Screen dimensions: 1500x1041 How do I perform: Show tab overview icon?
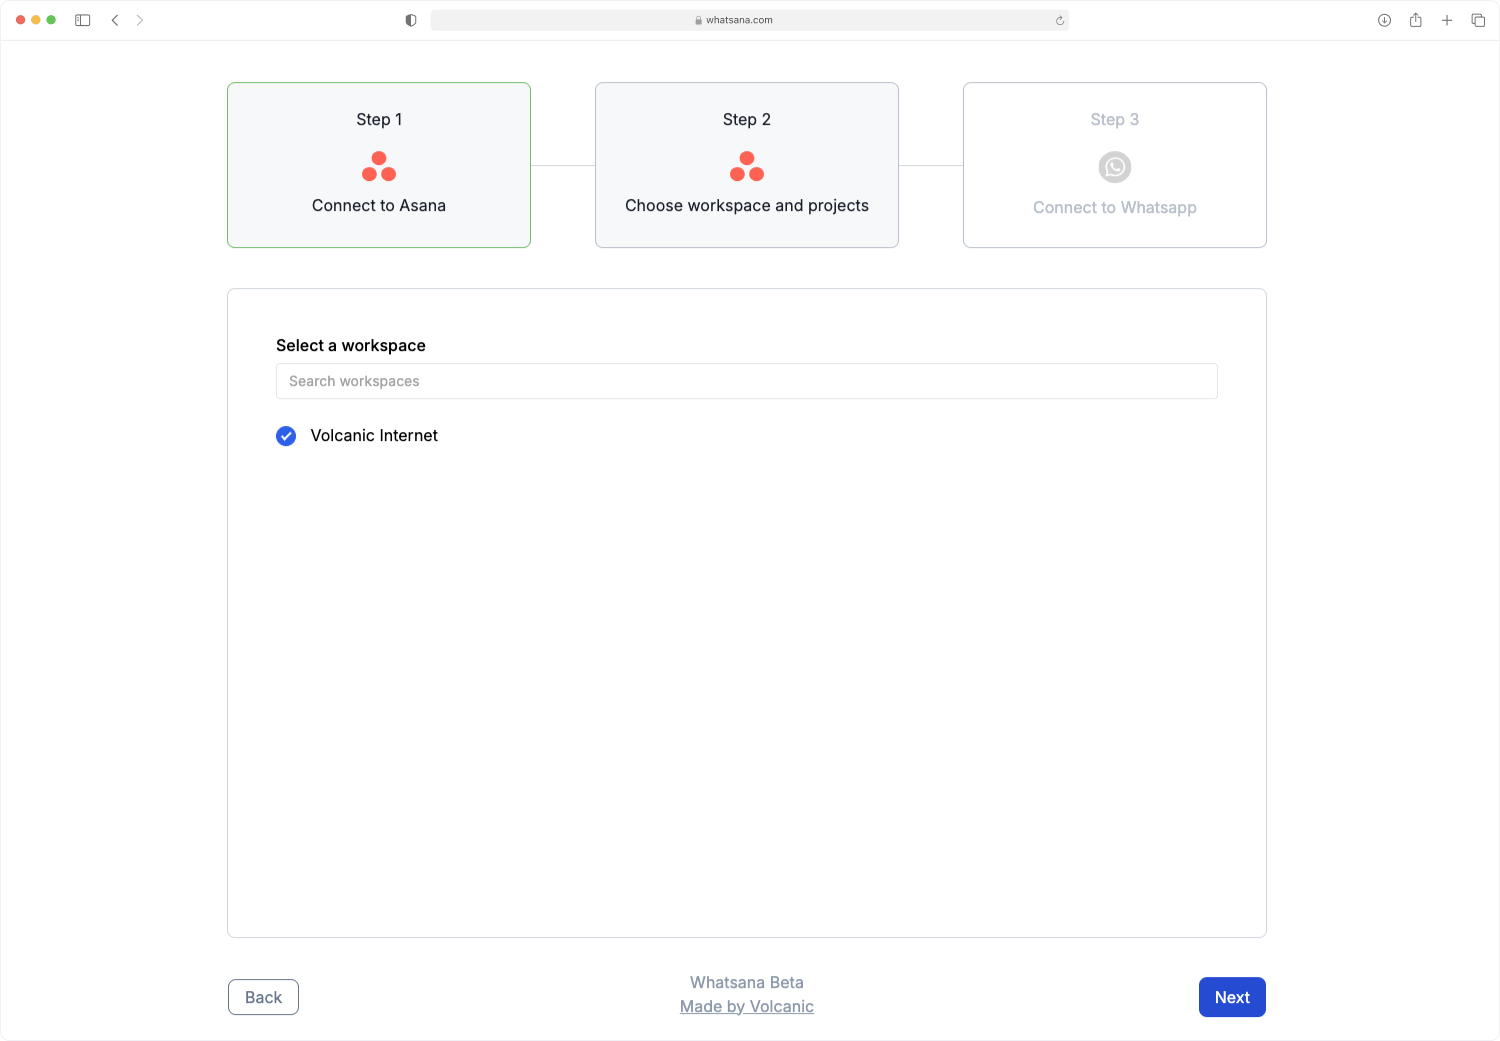coord(1478,20)
